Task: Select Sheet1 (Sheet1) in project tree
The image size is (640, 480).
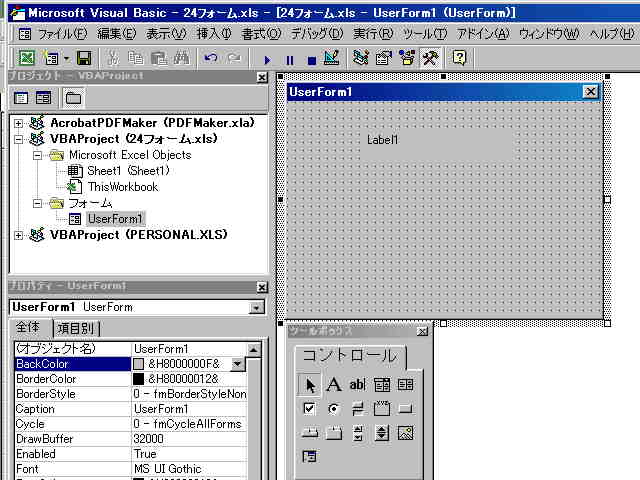Action: click(x=128, y=171)
